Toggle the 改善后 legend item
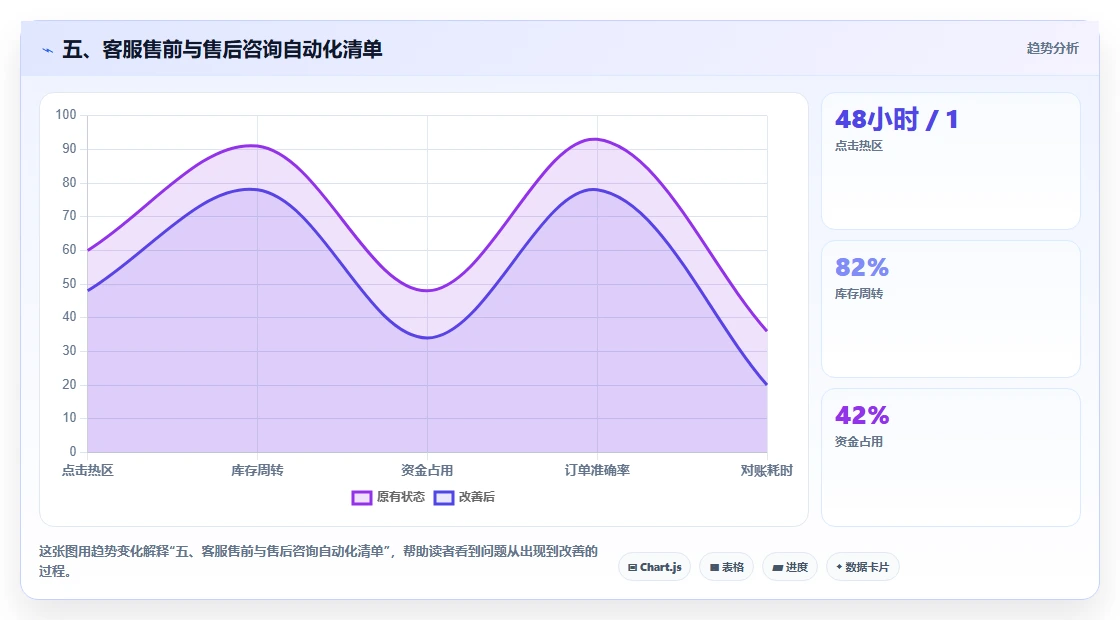1120x620 pixels. click(x=464, y=497)
